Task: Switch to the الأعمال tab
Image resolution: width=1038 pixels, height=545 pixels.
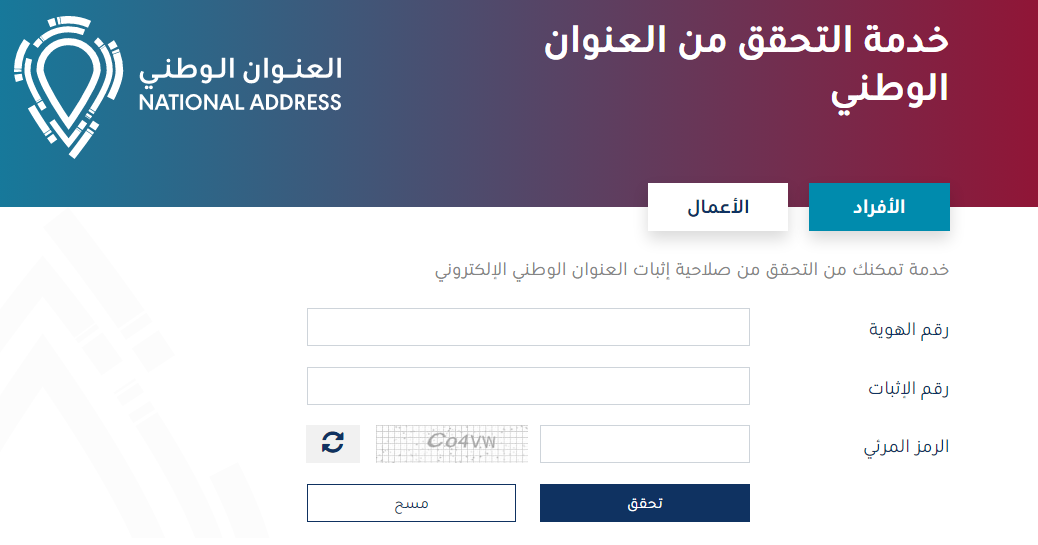Action: click(718, 207)
